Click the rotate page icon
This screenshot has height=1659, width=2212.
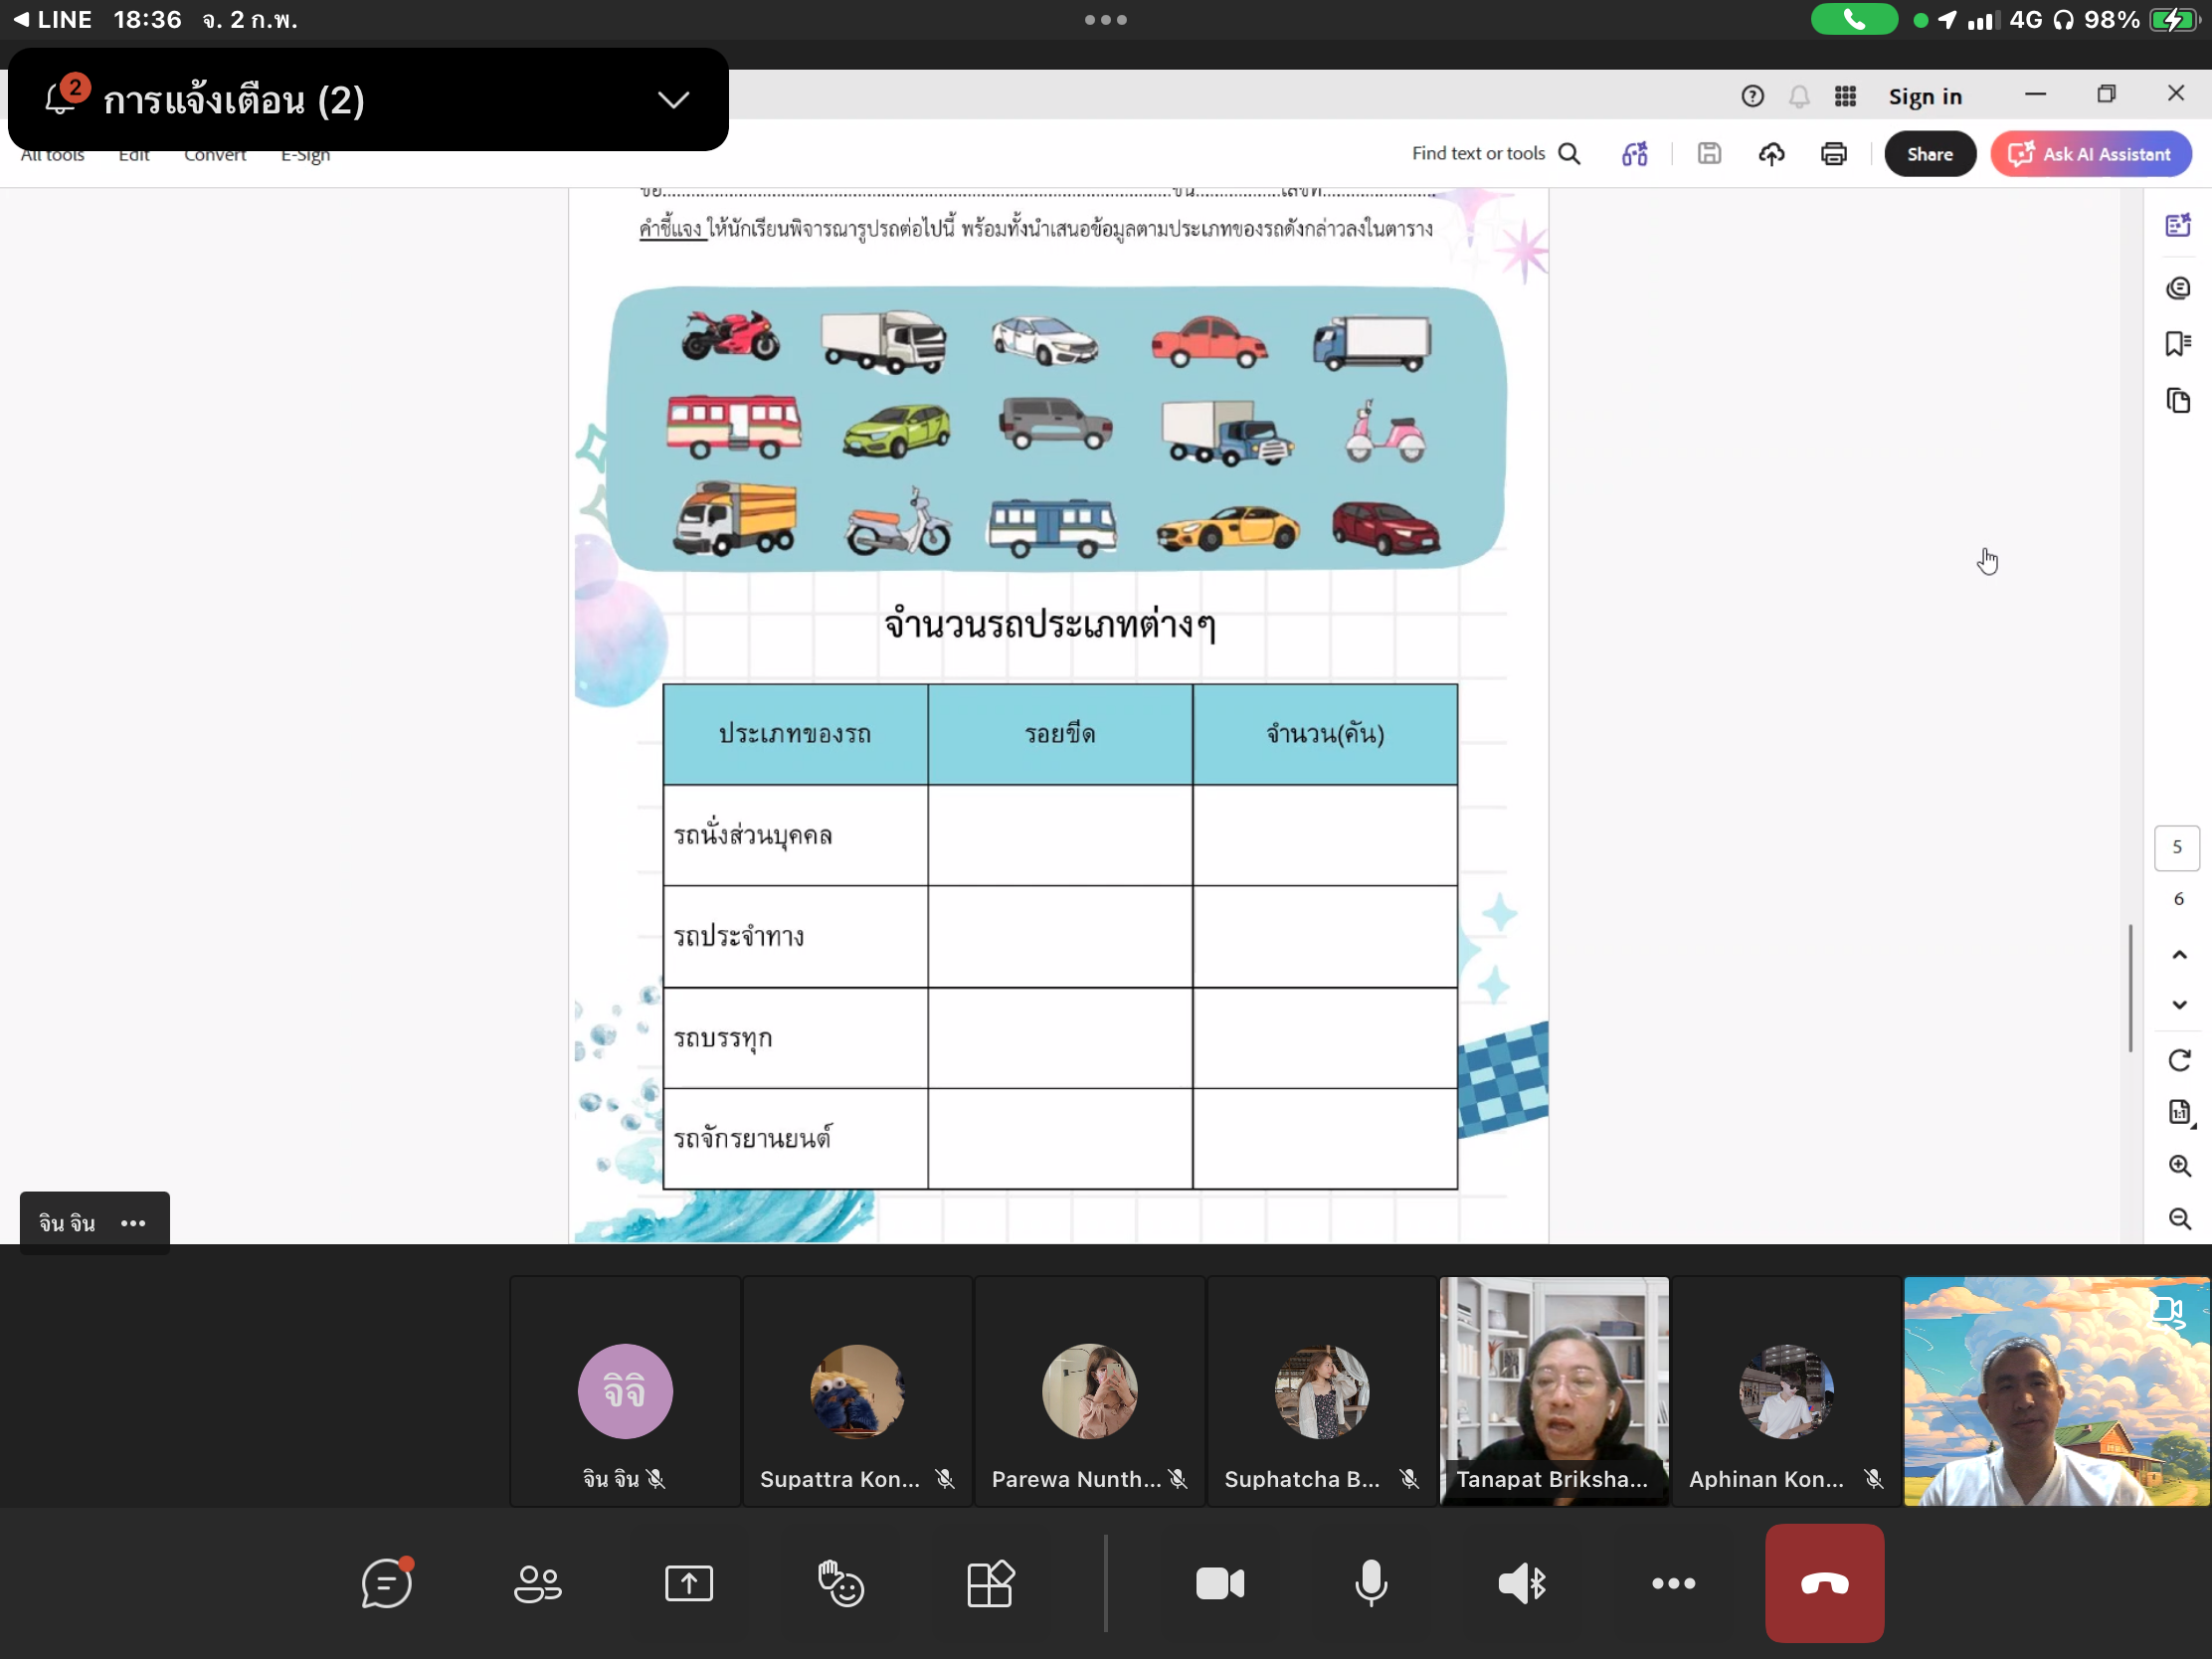point(2179,1060)
